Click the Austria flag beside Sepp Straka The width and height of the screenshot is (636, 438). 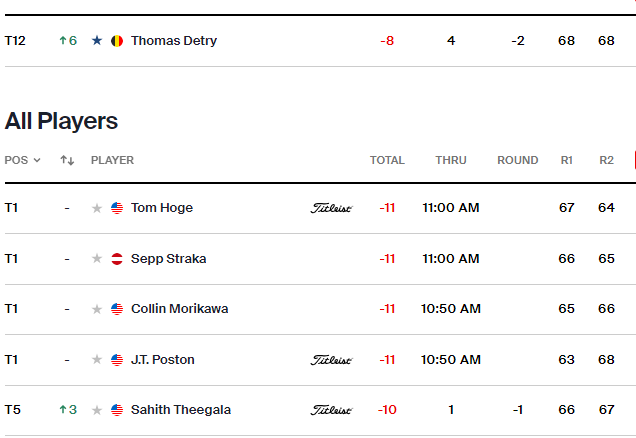pos(117,259)
